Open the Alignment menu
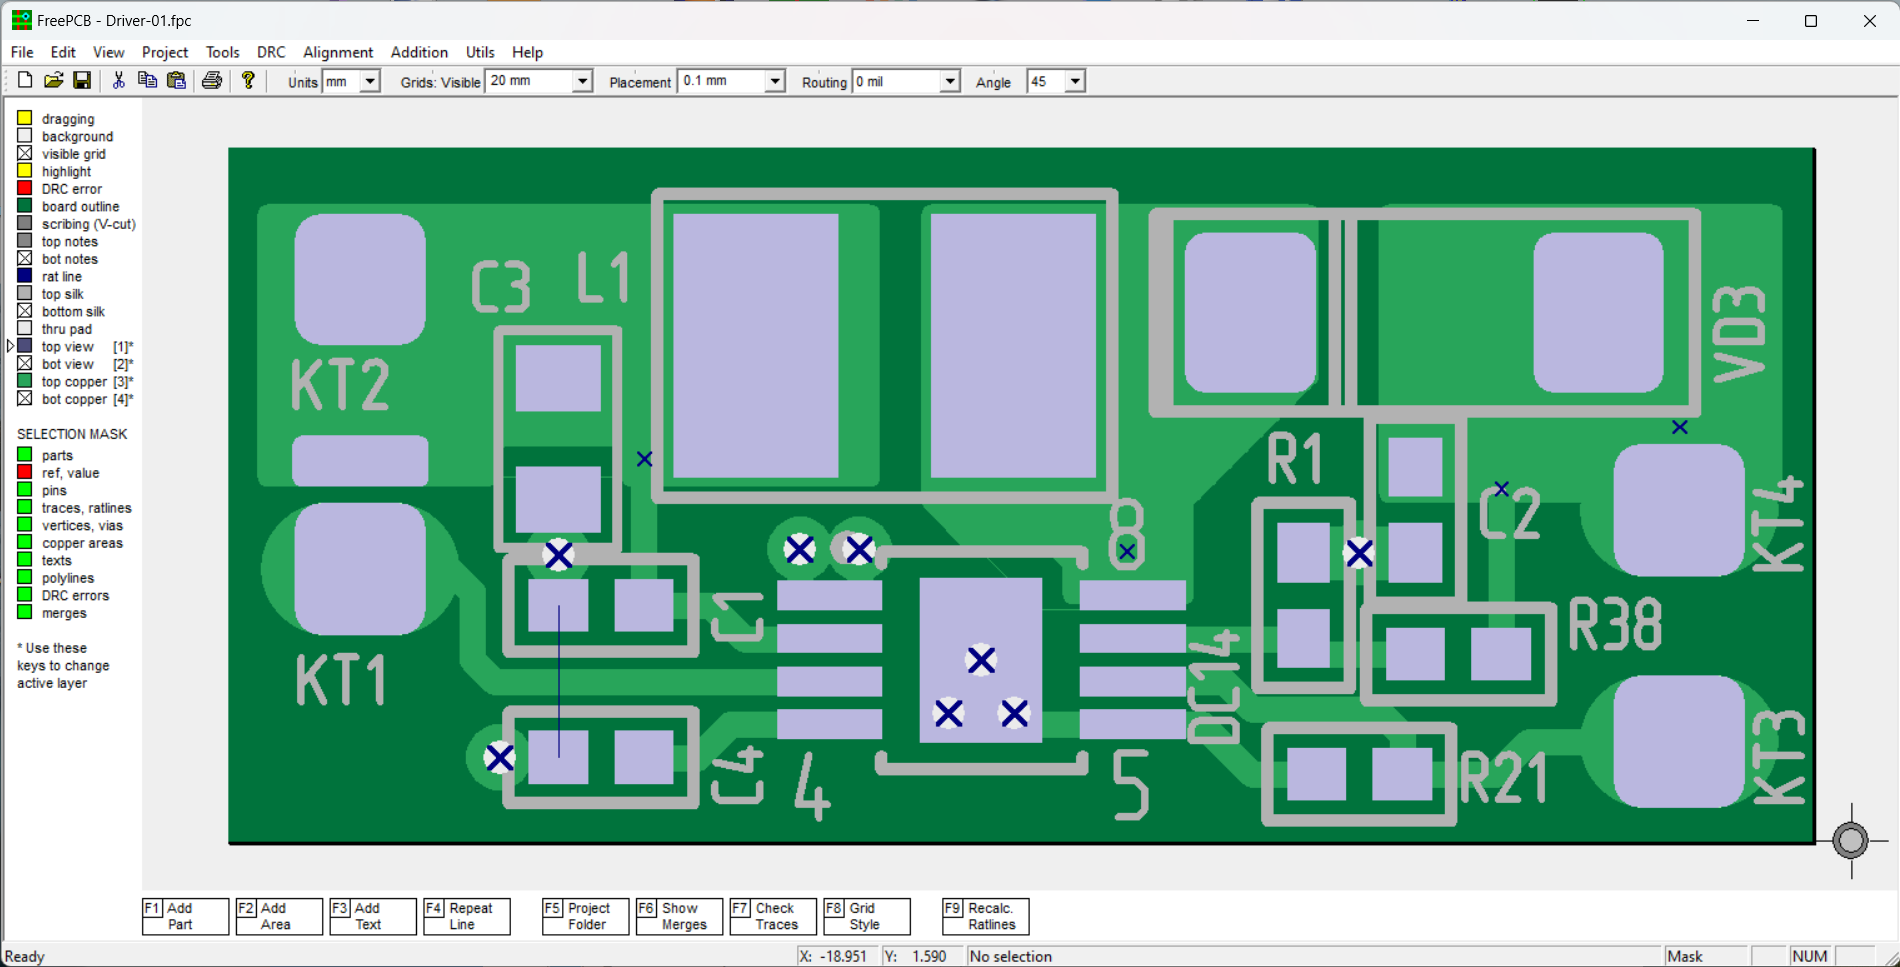 tap(338, 52)
